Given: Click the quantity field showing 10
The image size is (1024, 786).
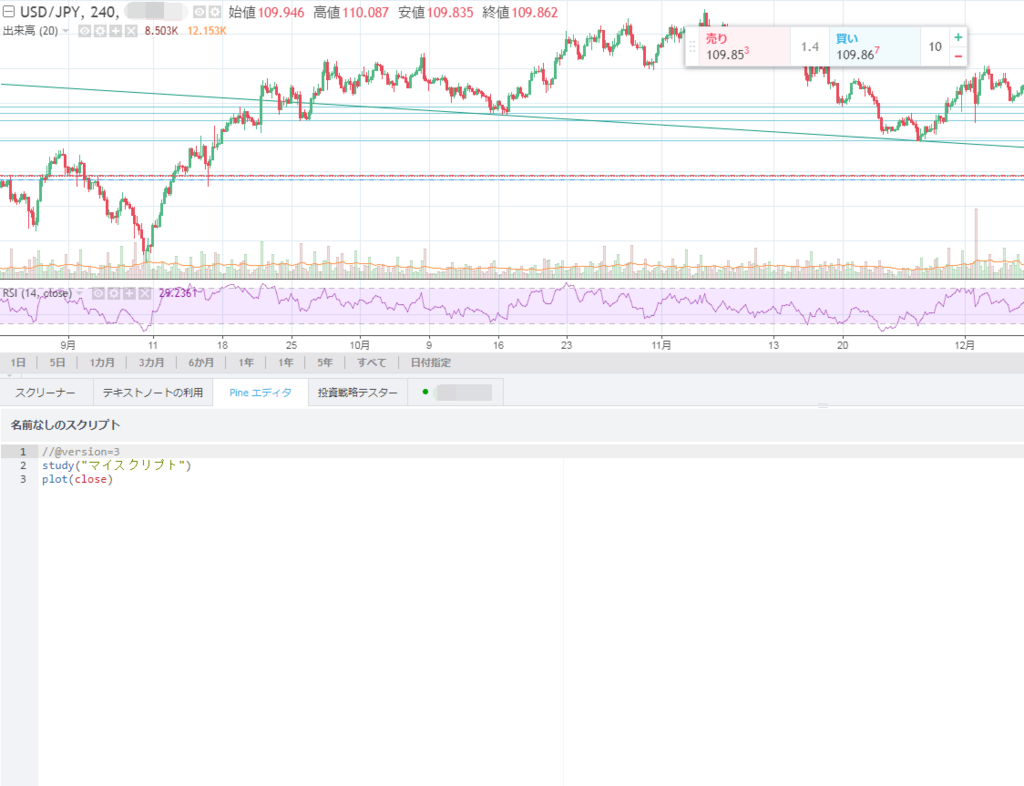Looking at the screenshot, I should coord(935,47).
